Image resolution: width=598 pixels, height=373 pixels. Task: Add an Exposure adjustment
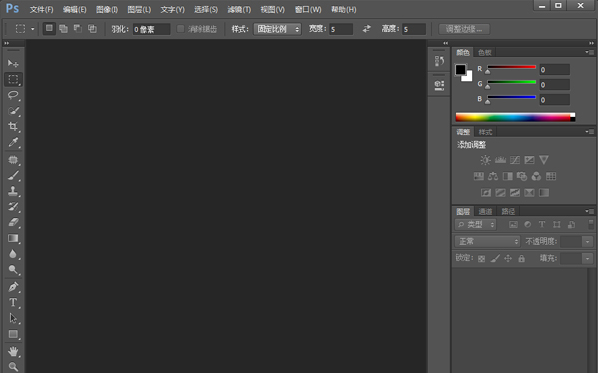(x=529, y=160)
